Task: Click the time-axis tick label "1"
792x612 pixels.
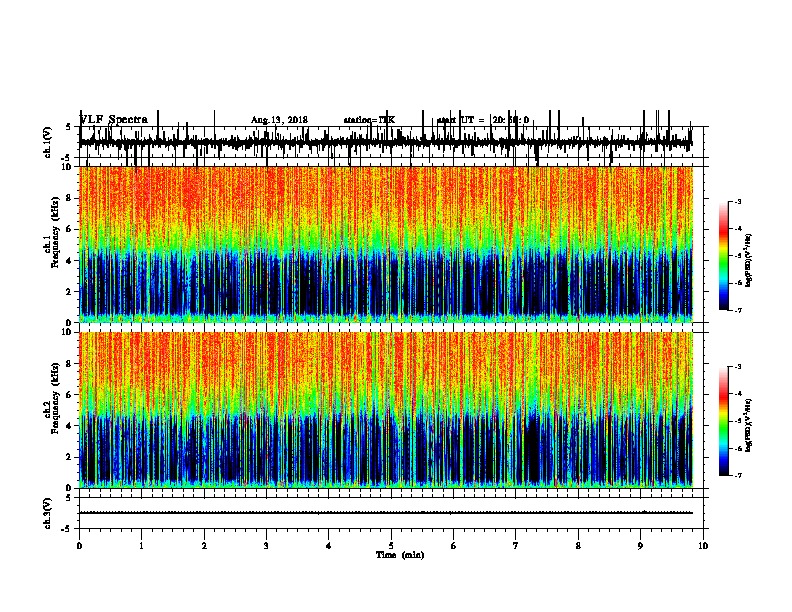Action: tap(141, 546)
